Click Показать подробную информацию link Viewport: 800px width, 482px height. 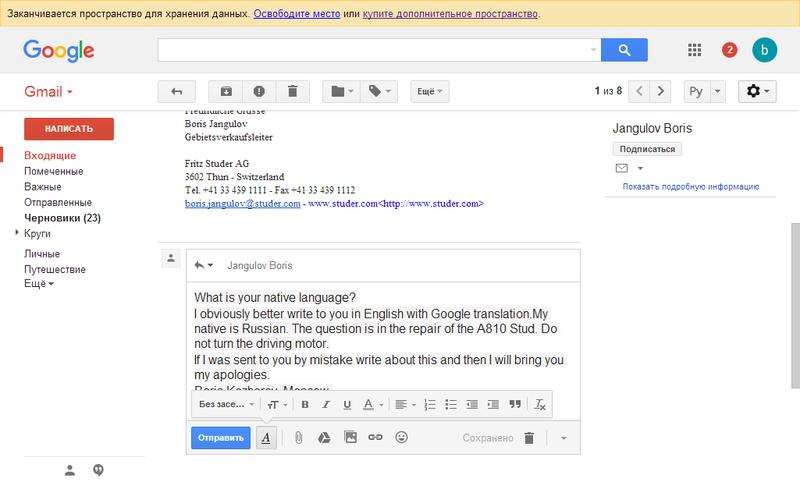tap(691, 187)
